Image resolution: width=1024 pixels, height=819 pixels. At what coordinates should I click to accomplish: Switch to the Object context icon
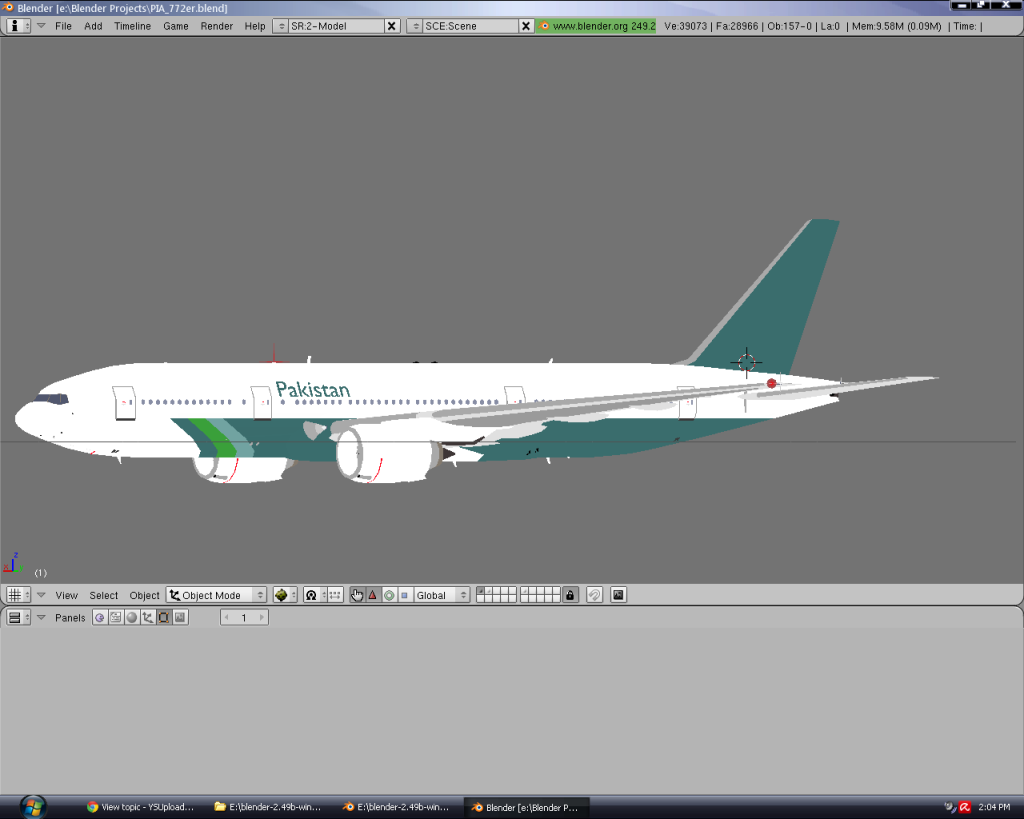pyautogui.click(x=148, y=617)
